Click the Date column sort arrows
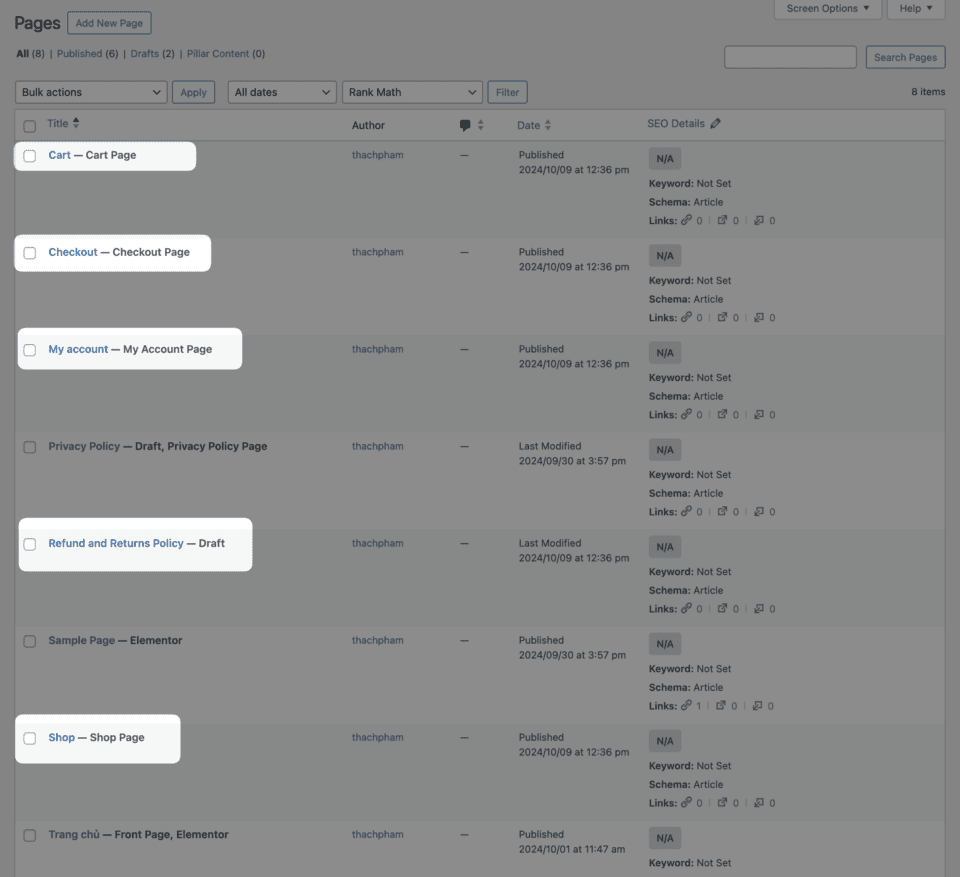The height and width of the screenshot is (877, 960). coord(547,125)
